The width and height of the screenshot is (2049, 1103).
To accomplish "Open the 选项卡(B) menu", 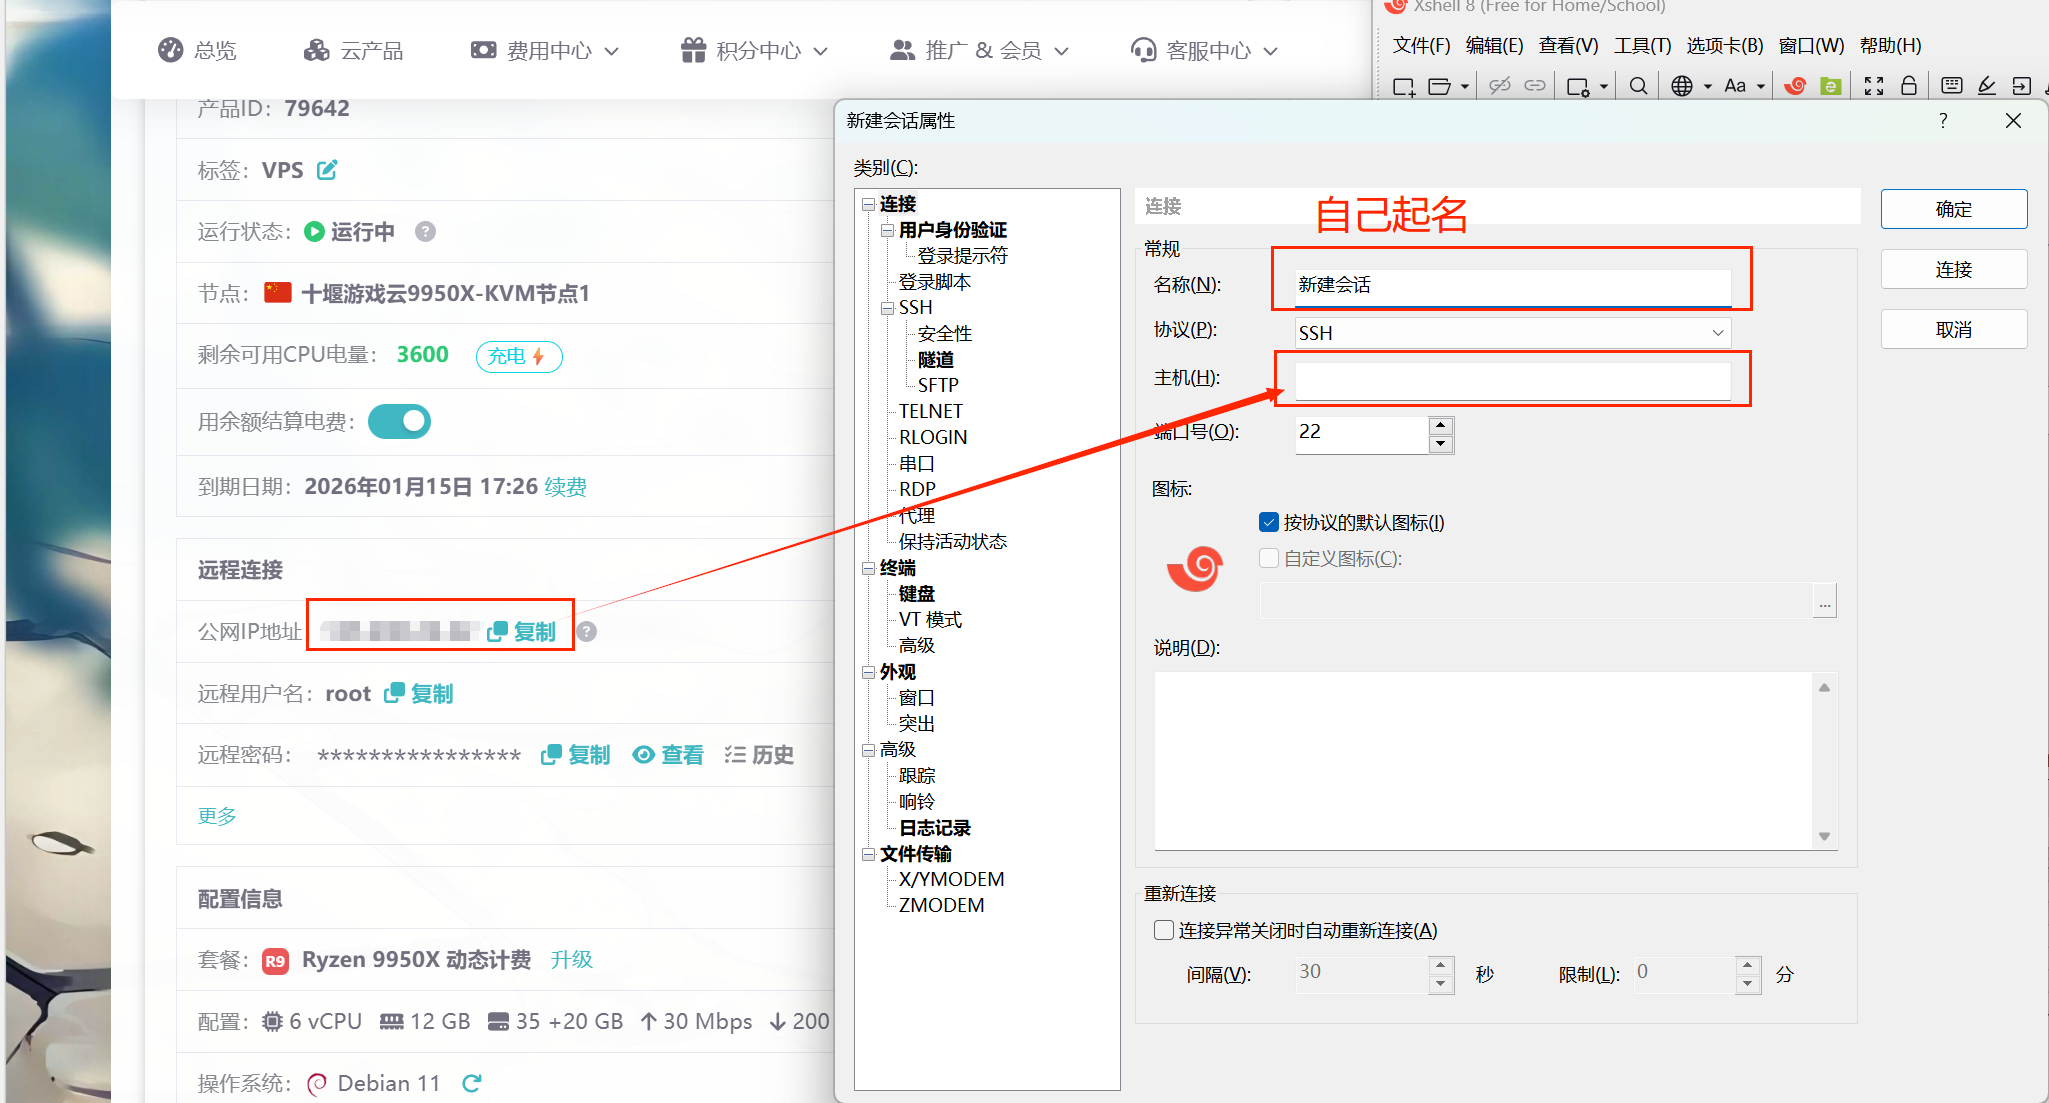I will click(1724, 46).
